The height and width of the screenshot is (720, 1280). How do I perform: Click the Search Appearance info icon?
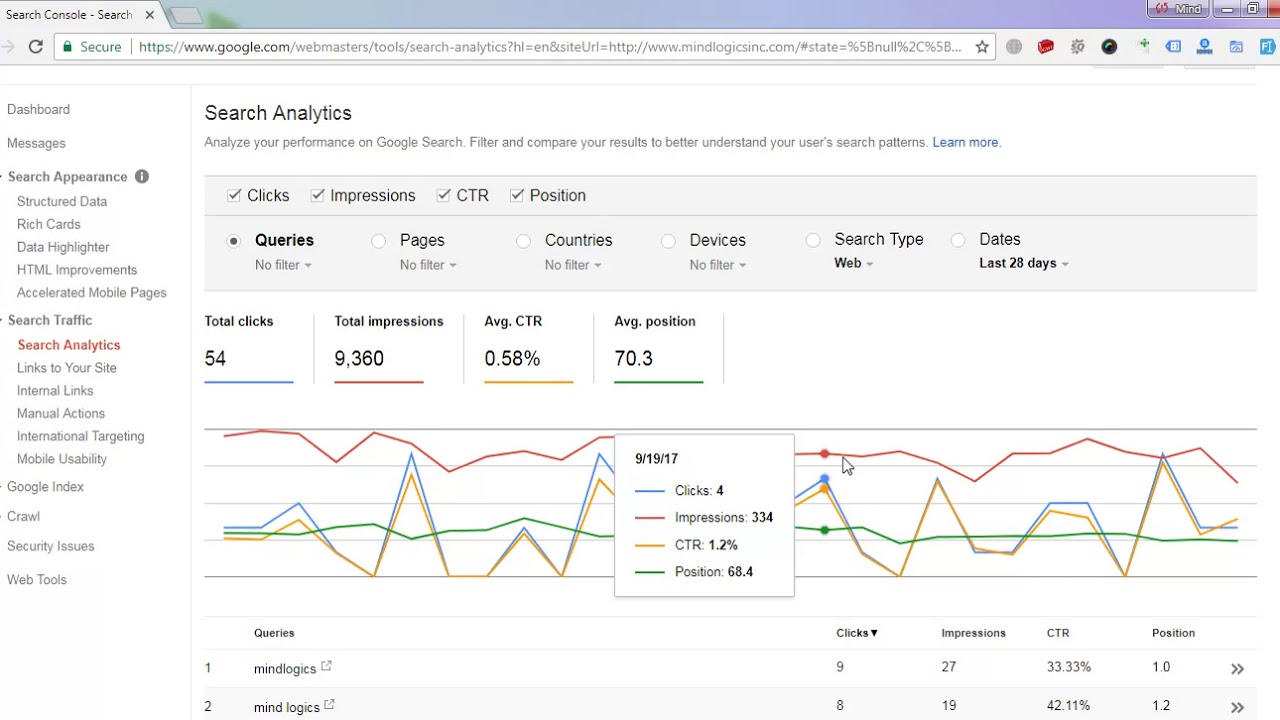(142, 176)
